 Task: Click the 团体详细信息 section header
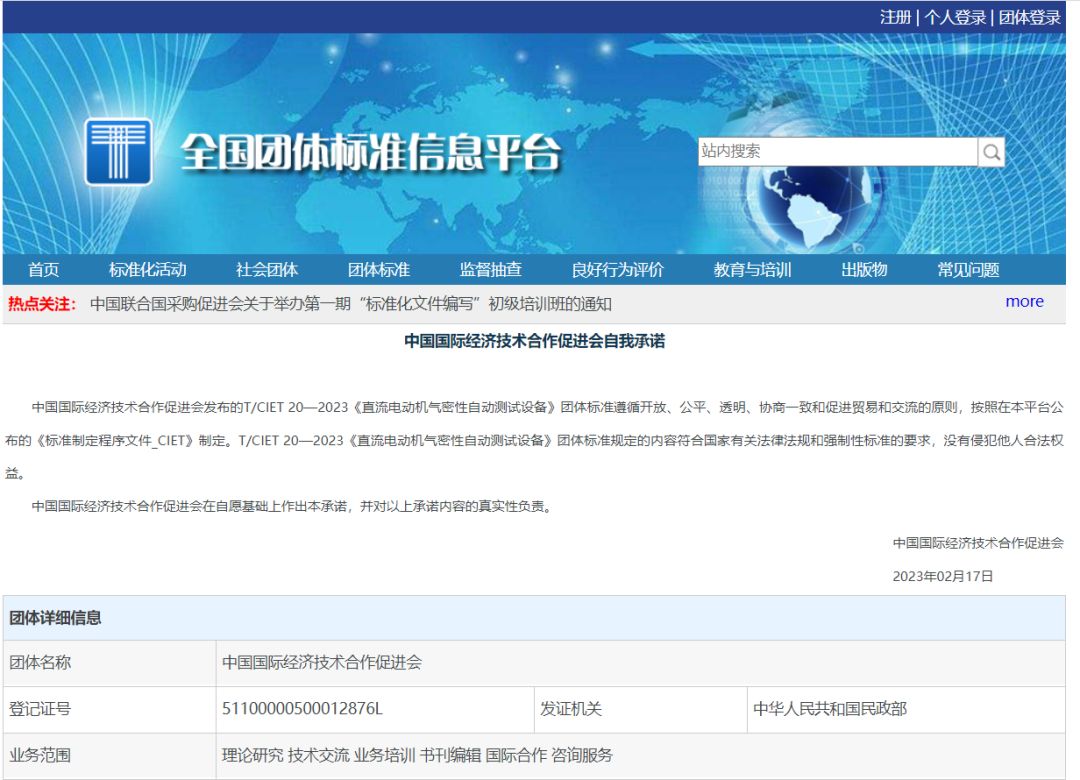coord(56,618)
